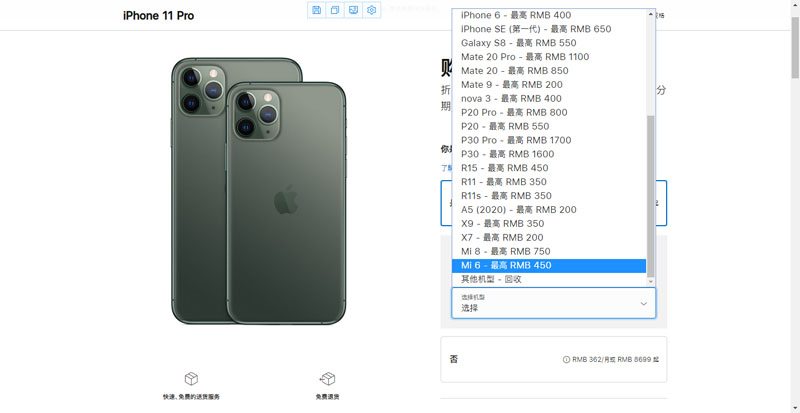Click scroll up arrow of dropdown list
Viewport: 800px width, 413px height.
coord(651,14)
